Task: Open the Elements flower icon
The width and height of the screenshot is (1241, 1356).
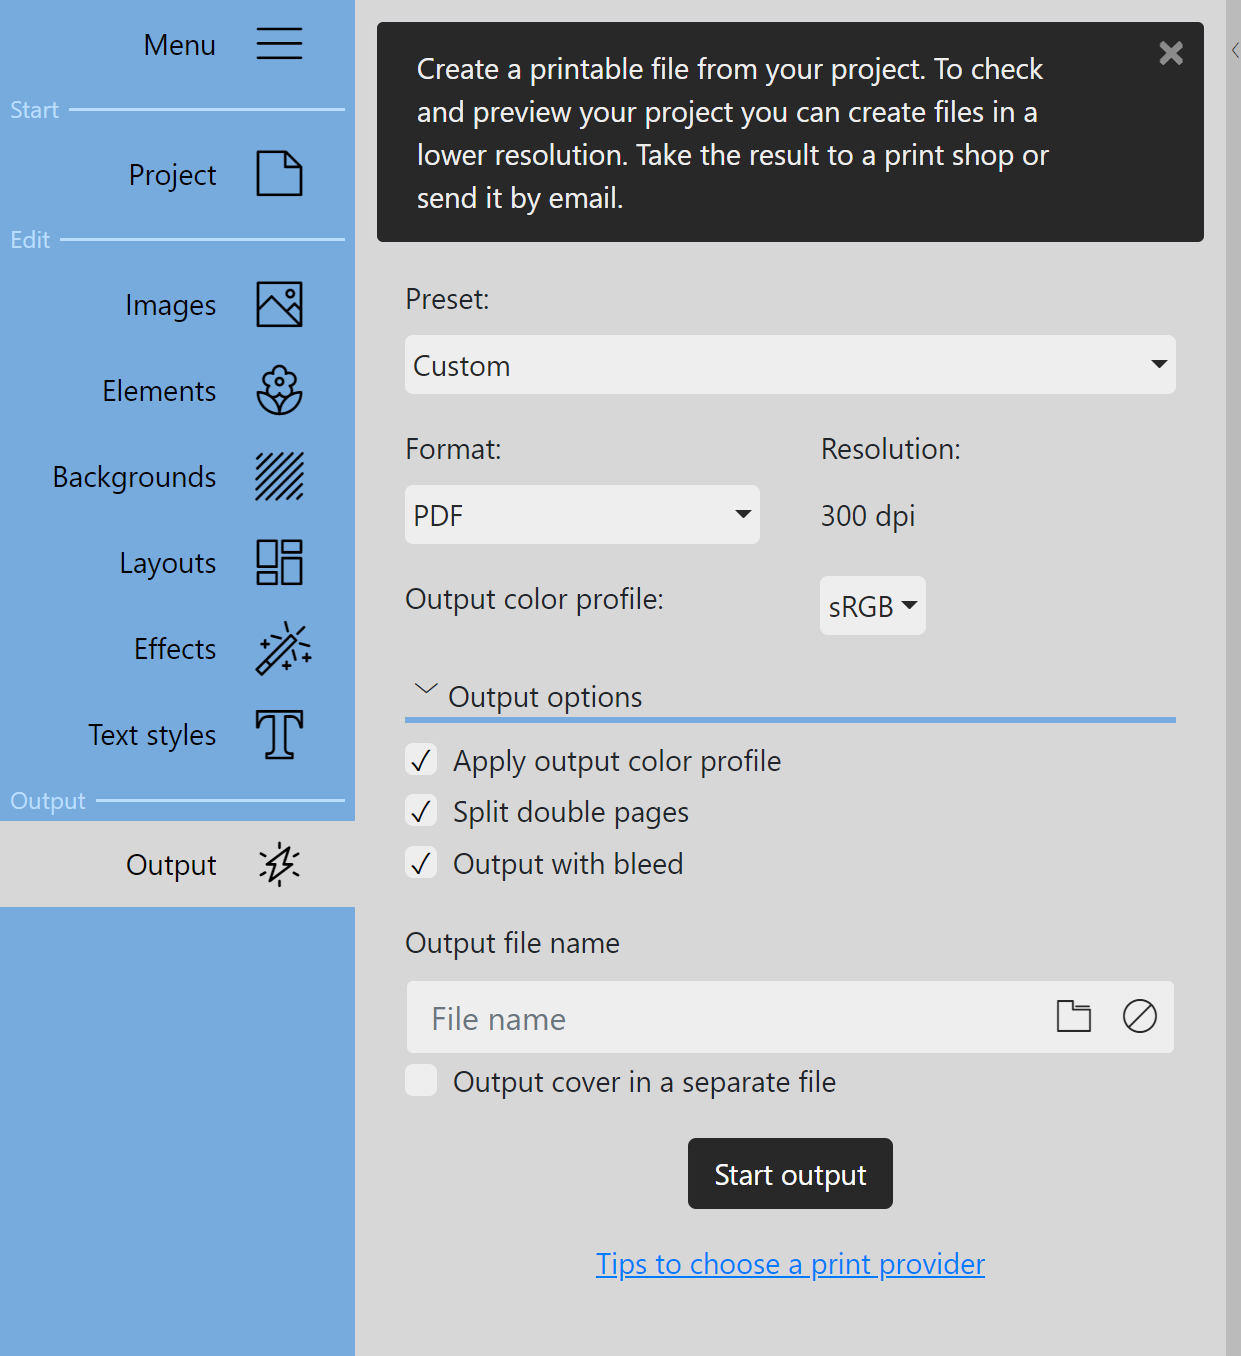Action: [279, 390]
